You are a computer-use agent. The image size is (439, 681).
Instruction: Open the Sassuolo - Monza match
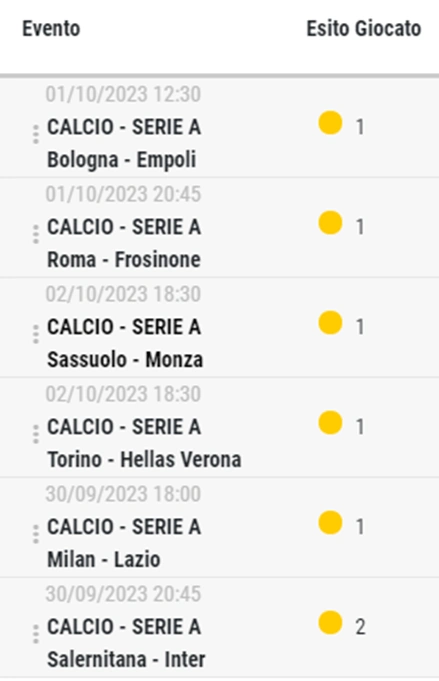point(125,360)
